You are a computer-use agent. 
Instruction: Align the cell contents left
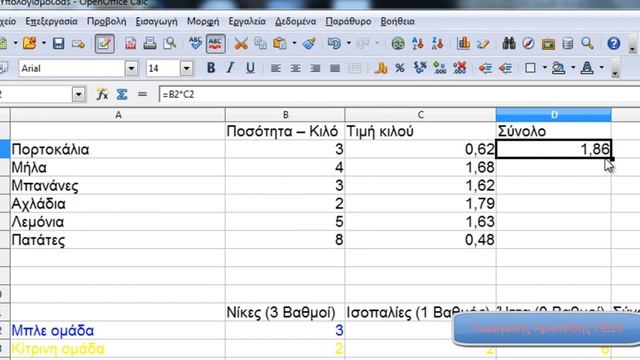[276, 68]
